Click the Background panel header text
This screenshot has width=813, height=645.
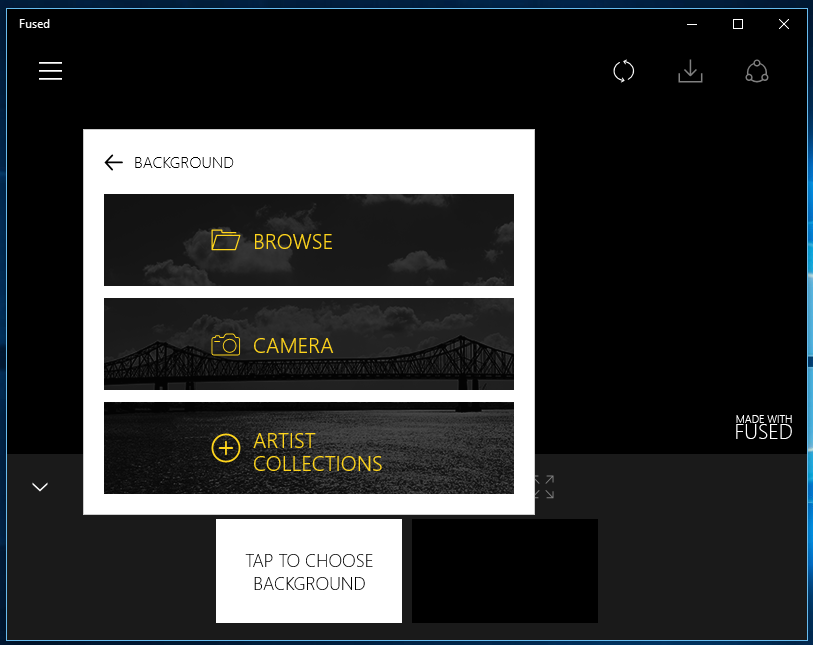[x=184, y=163]
